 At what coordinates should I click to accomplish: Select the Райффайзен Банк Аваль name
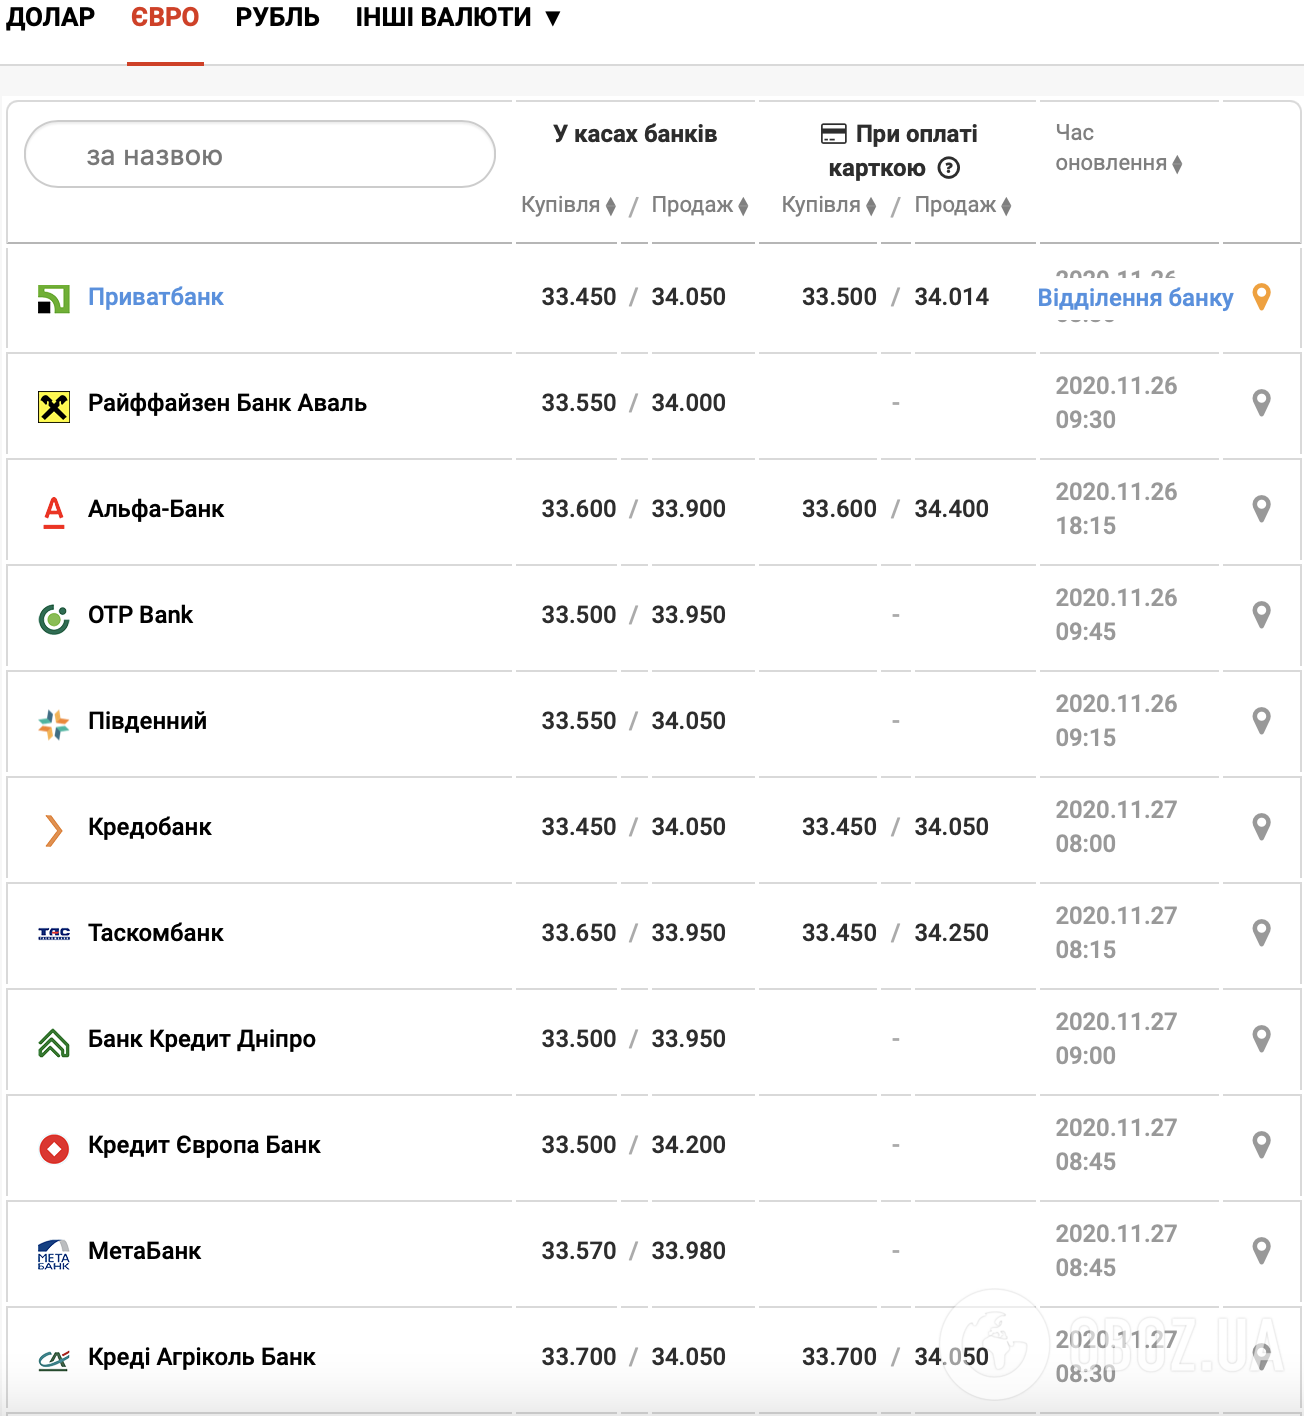[x=227, y=403]
